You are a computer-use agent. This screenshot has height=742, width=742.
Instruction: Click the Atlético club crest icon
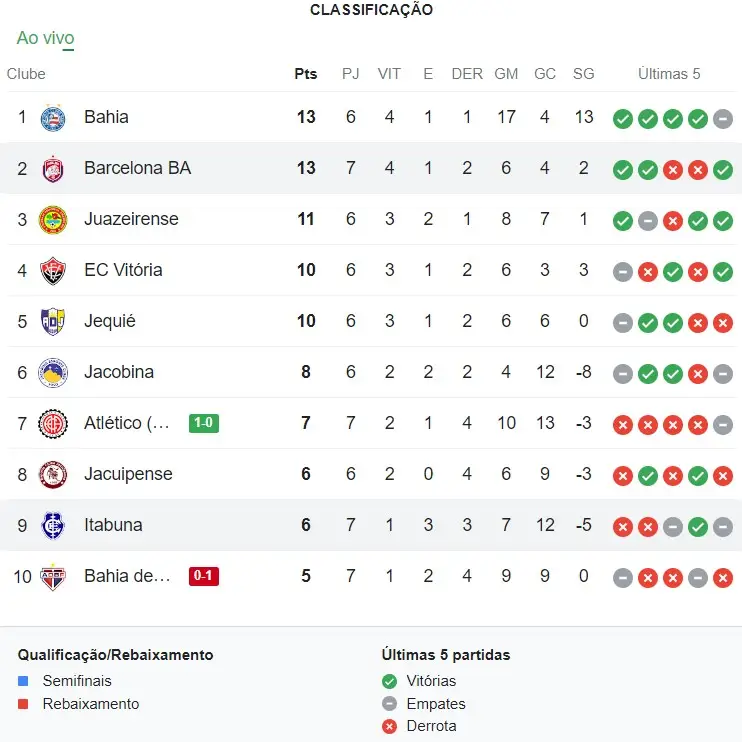(x=52, y=424)
